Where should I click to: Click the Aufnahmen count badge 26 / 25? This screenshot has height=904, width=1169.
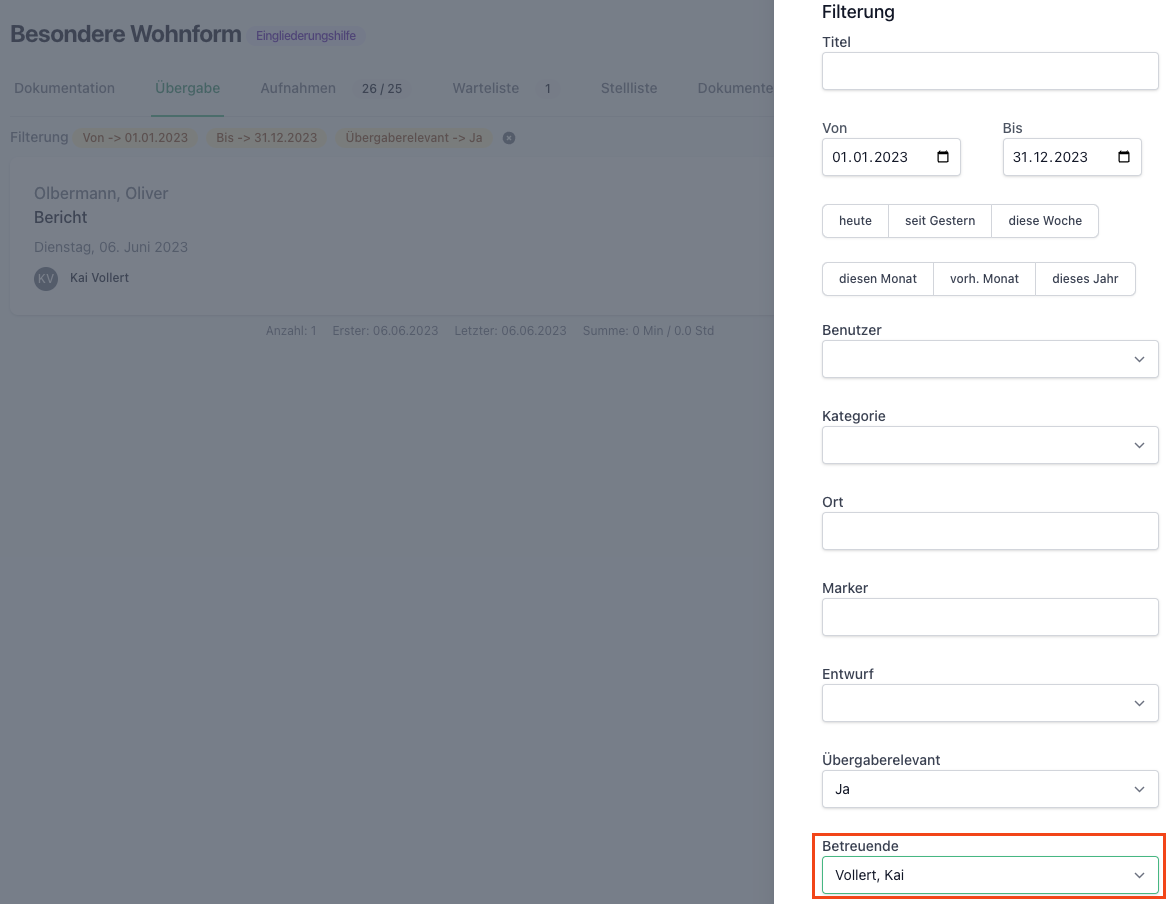click(382, 89)
